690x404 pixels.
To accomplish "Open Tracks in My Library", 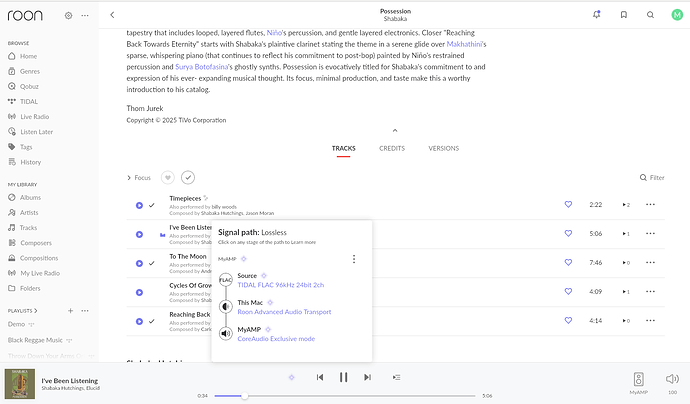I will tap(22, 228).
